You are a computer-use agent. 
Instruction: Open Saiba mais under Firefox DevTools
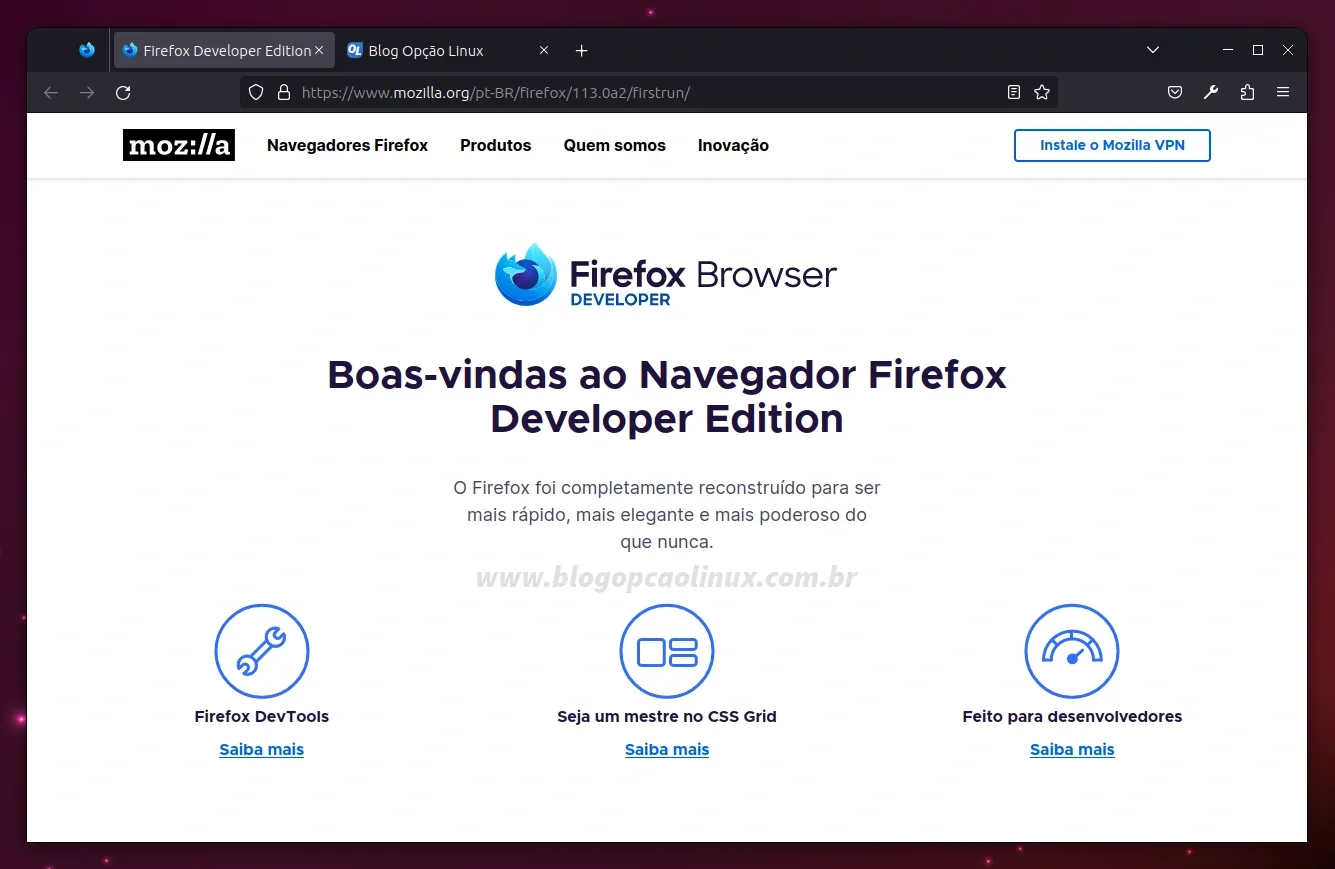[262, 749]
